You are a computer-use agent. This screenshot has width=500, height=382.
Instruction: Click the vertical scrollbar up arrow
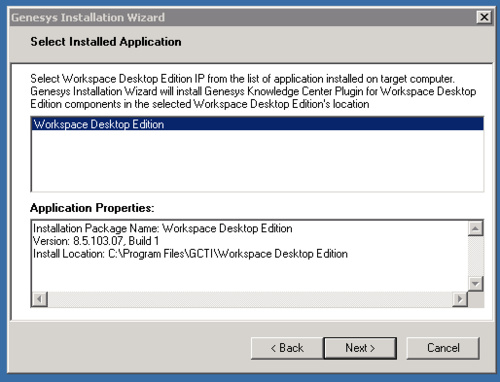(476, 228)
